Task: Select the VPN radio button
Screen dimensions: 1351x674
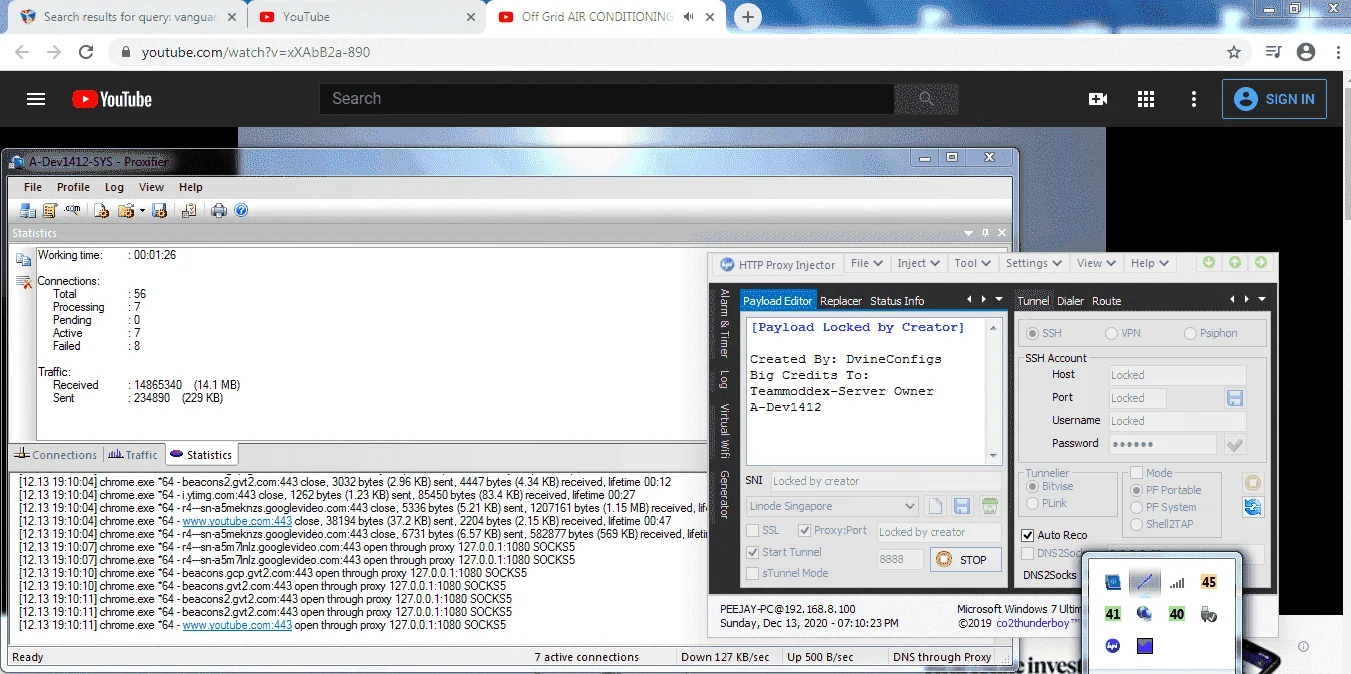Action: point(1111,333)
